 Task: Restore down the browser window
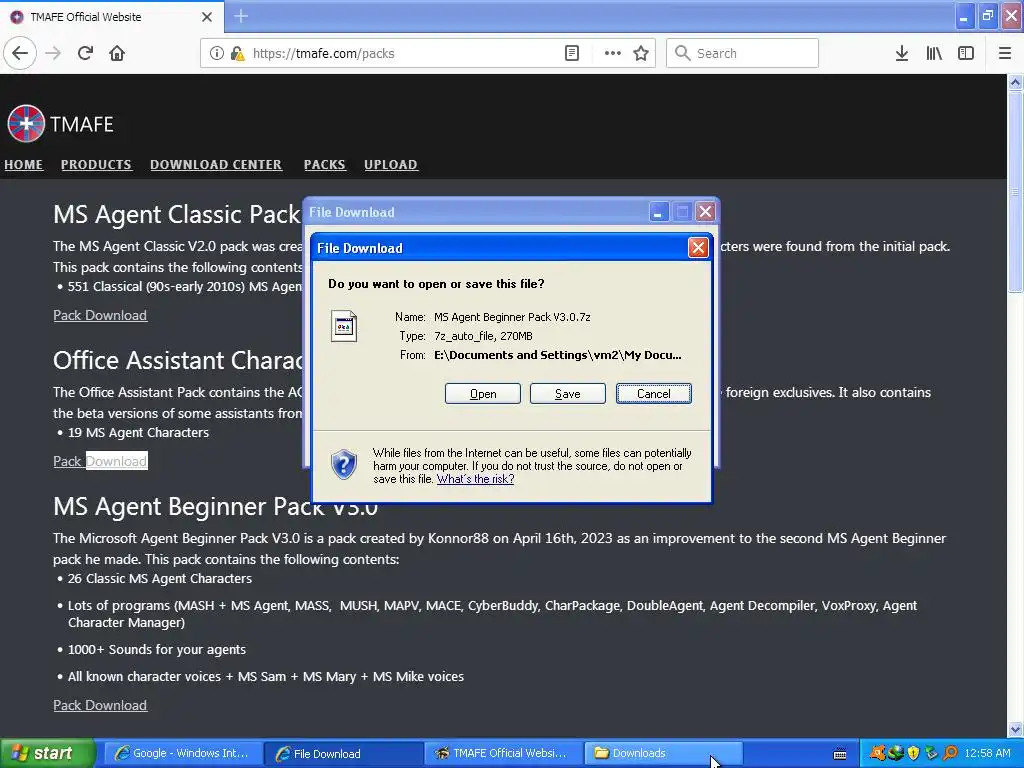pyautogui.click(x=987, y=16)
